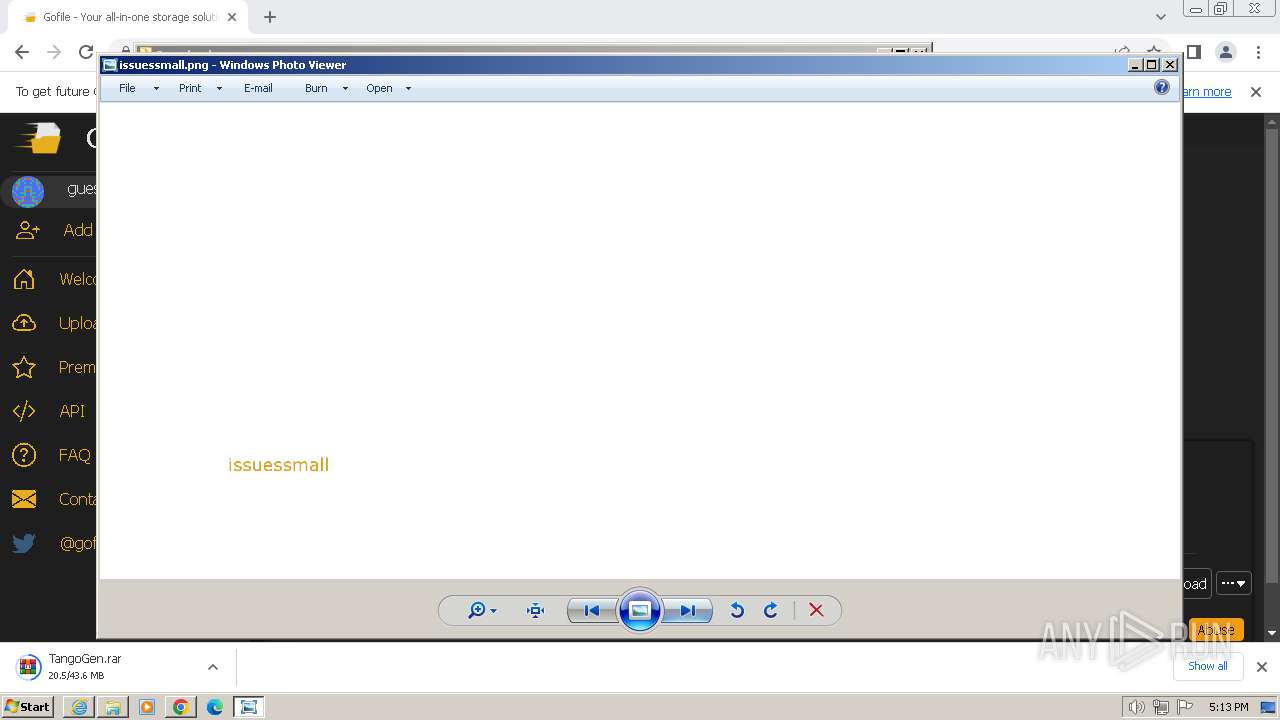This screenshot has width=1280, height=720.
Task: Click the issuessmall text in the image
Action: (278, 465)
